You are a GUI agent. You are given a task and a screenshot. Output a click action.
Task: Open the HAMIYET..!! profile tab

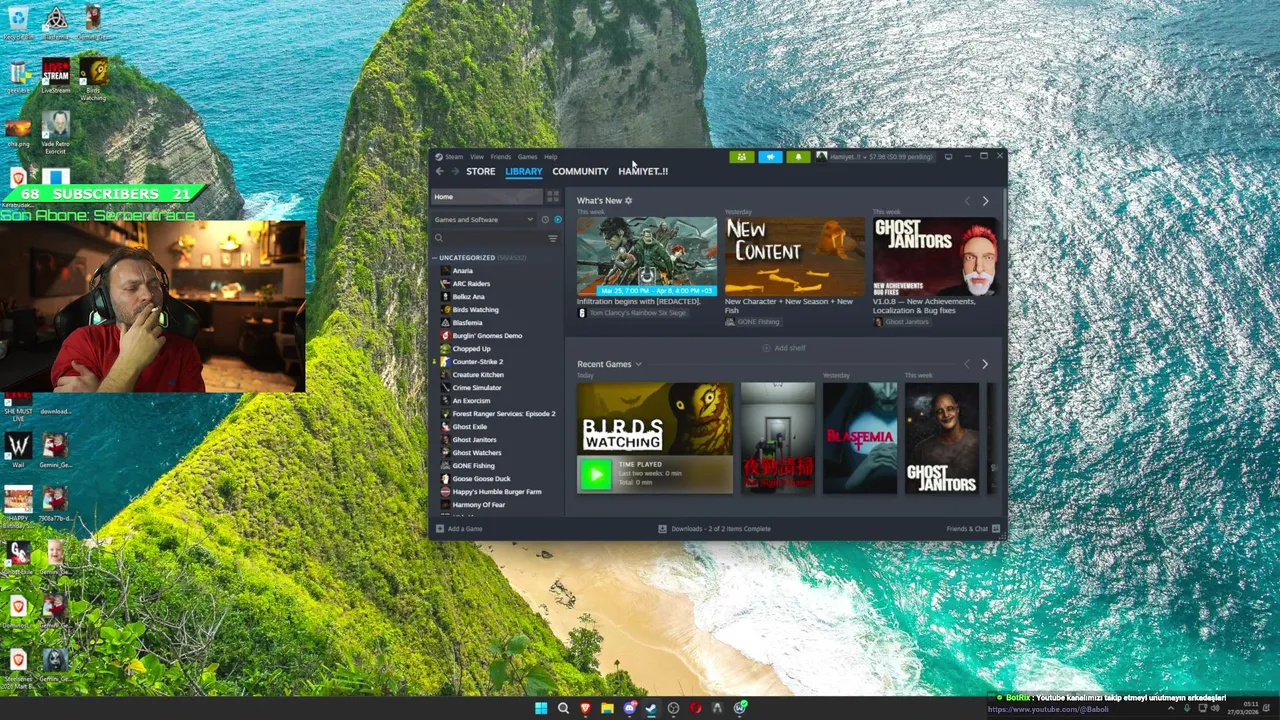(643, 172)
